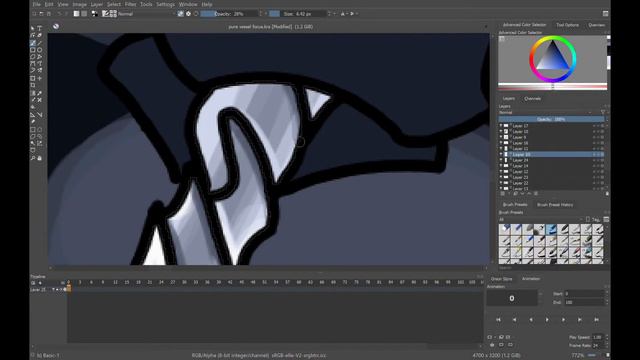
Task: Adjust the brush Size slider
Action: (298, 14)
